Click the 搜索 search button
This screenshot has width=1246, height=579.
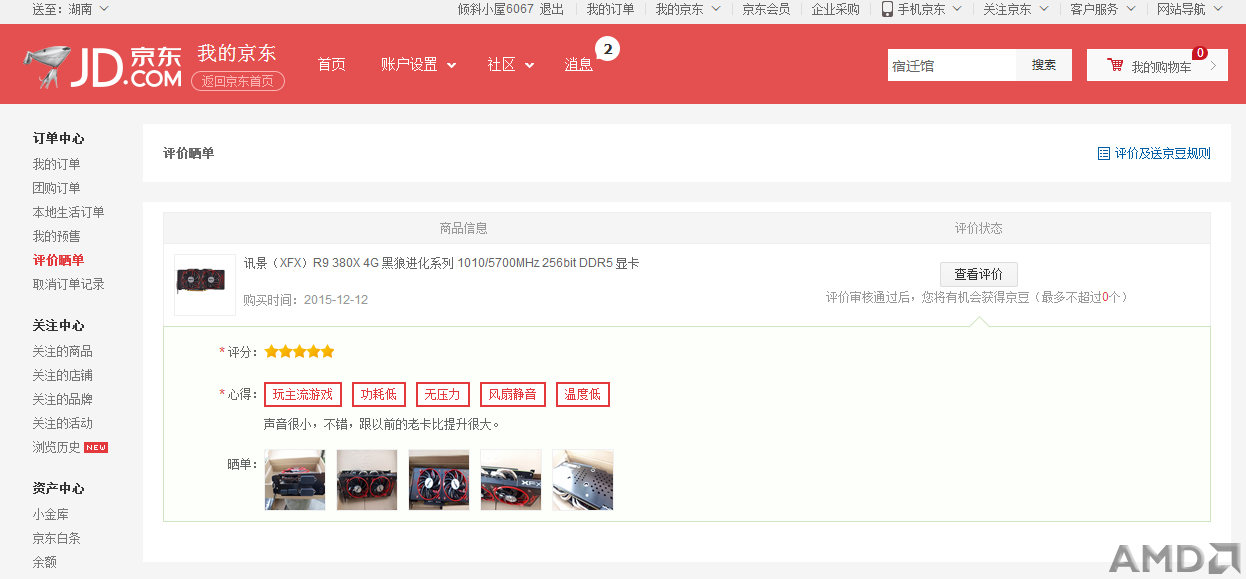[x=1044, y=65]
